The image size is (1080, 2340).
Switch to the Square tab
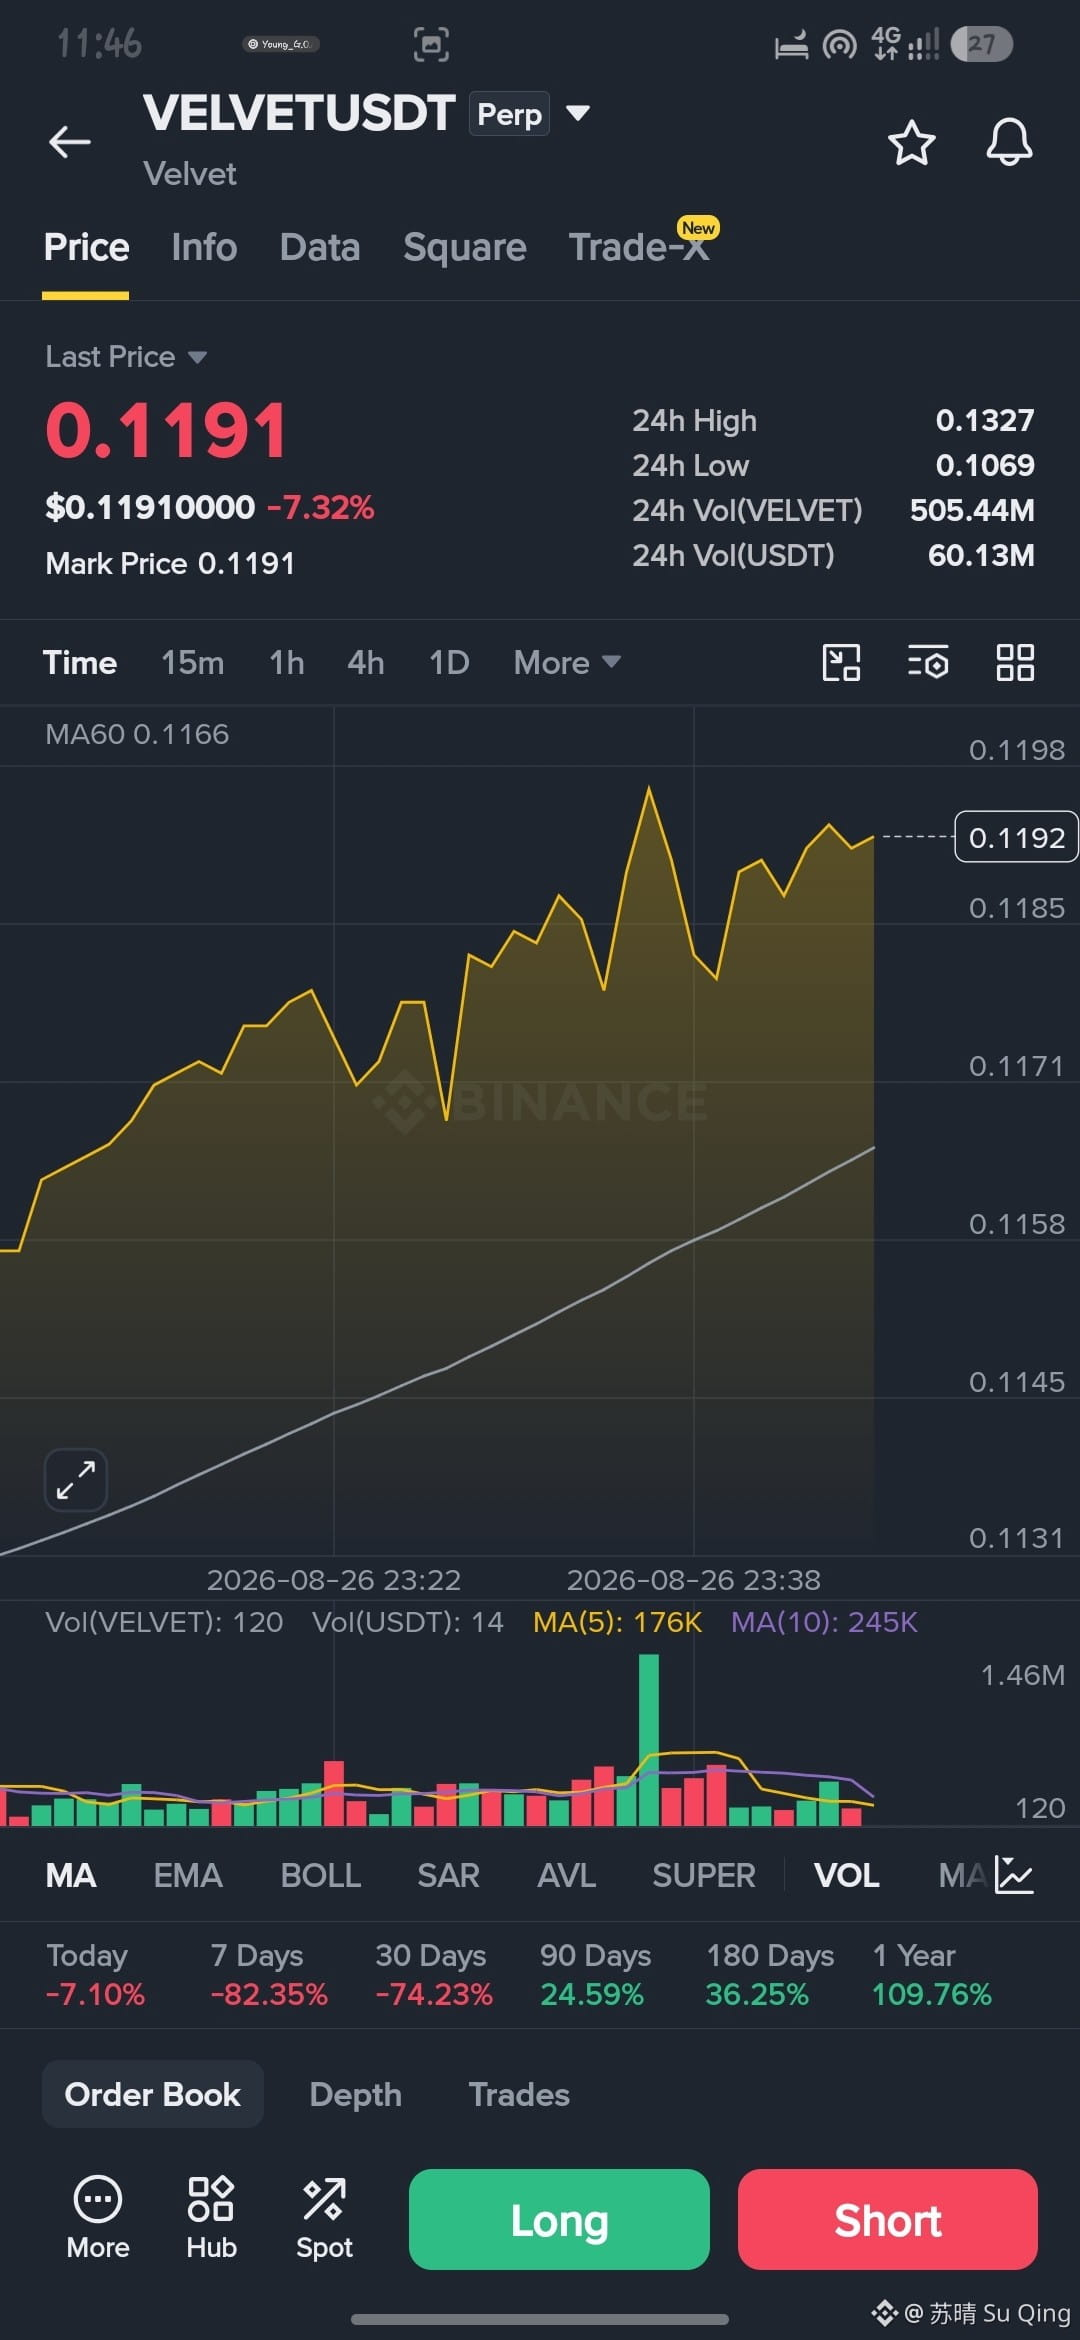[x=465, y=247]
